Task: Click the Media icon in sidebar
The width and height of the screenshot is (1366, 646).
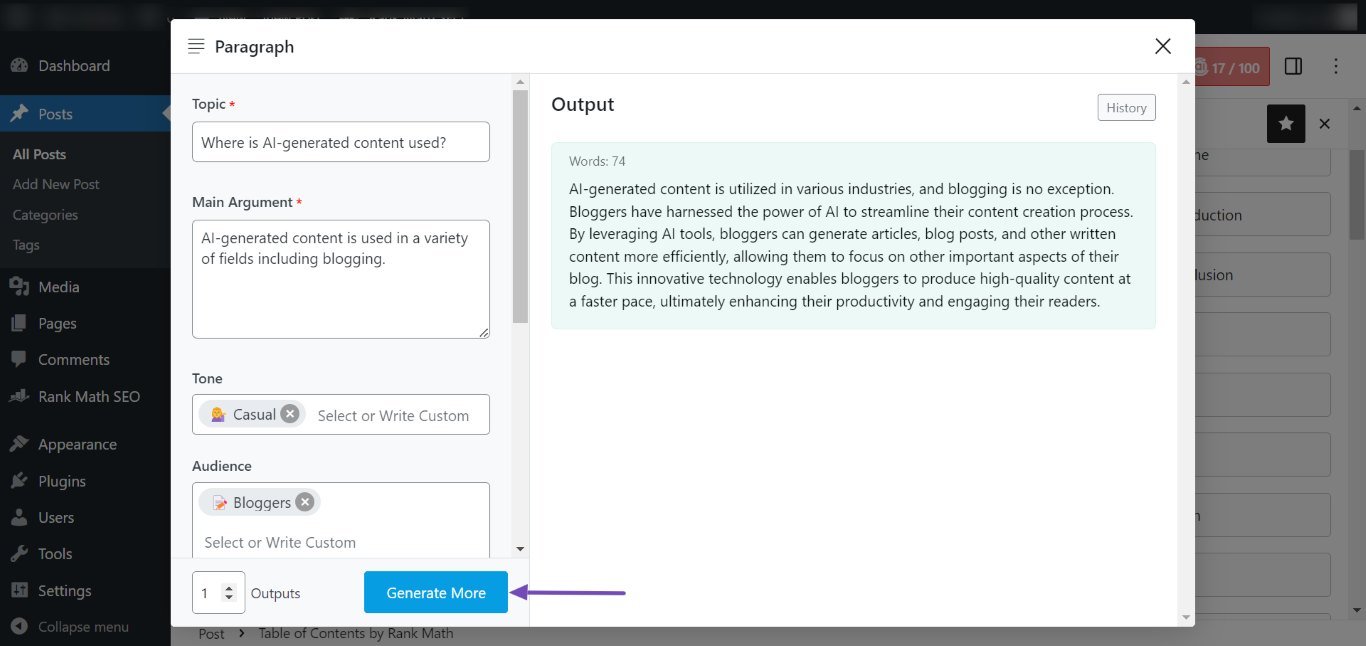Action: click(x=19, y=287)
